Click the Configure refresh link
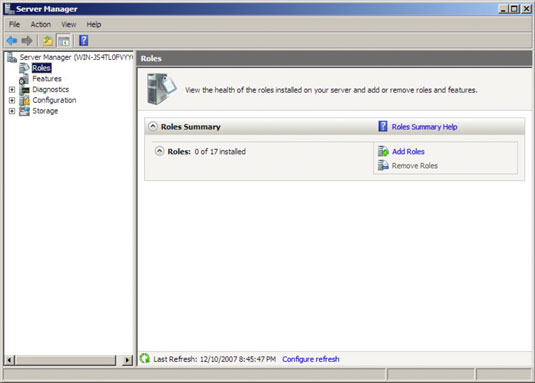 (x=311, y=359)
